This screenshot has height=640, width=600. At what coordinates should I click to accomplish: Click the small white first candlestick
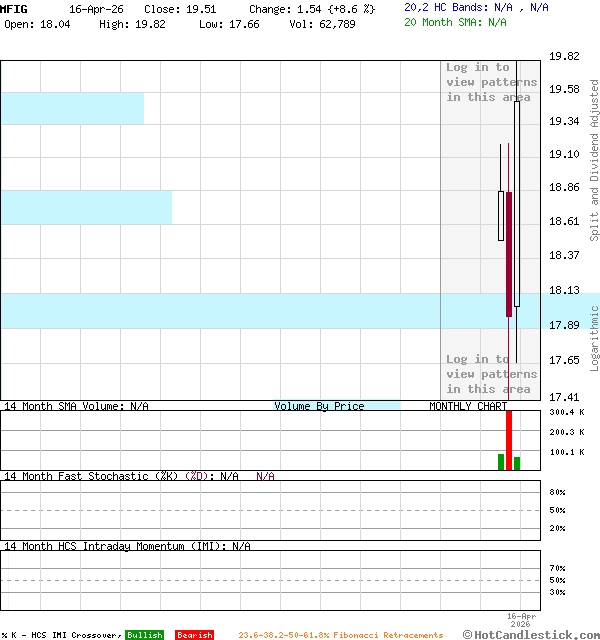pos(501,215)
